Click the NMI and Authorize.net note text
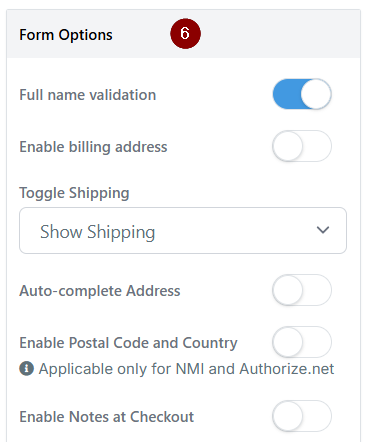The height and width of the screenshot is (442, 370). click(186, 369)
